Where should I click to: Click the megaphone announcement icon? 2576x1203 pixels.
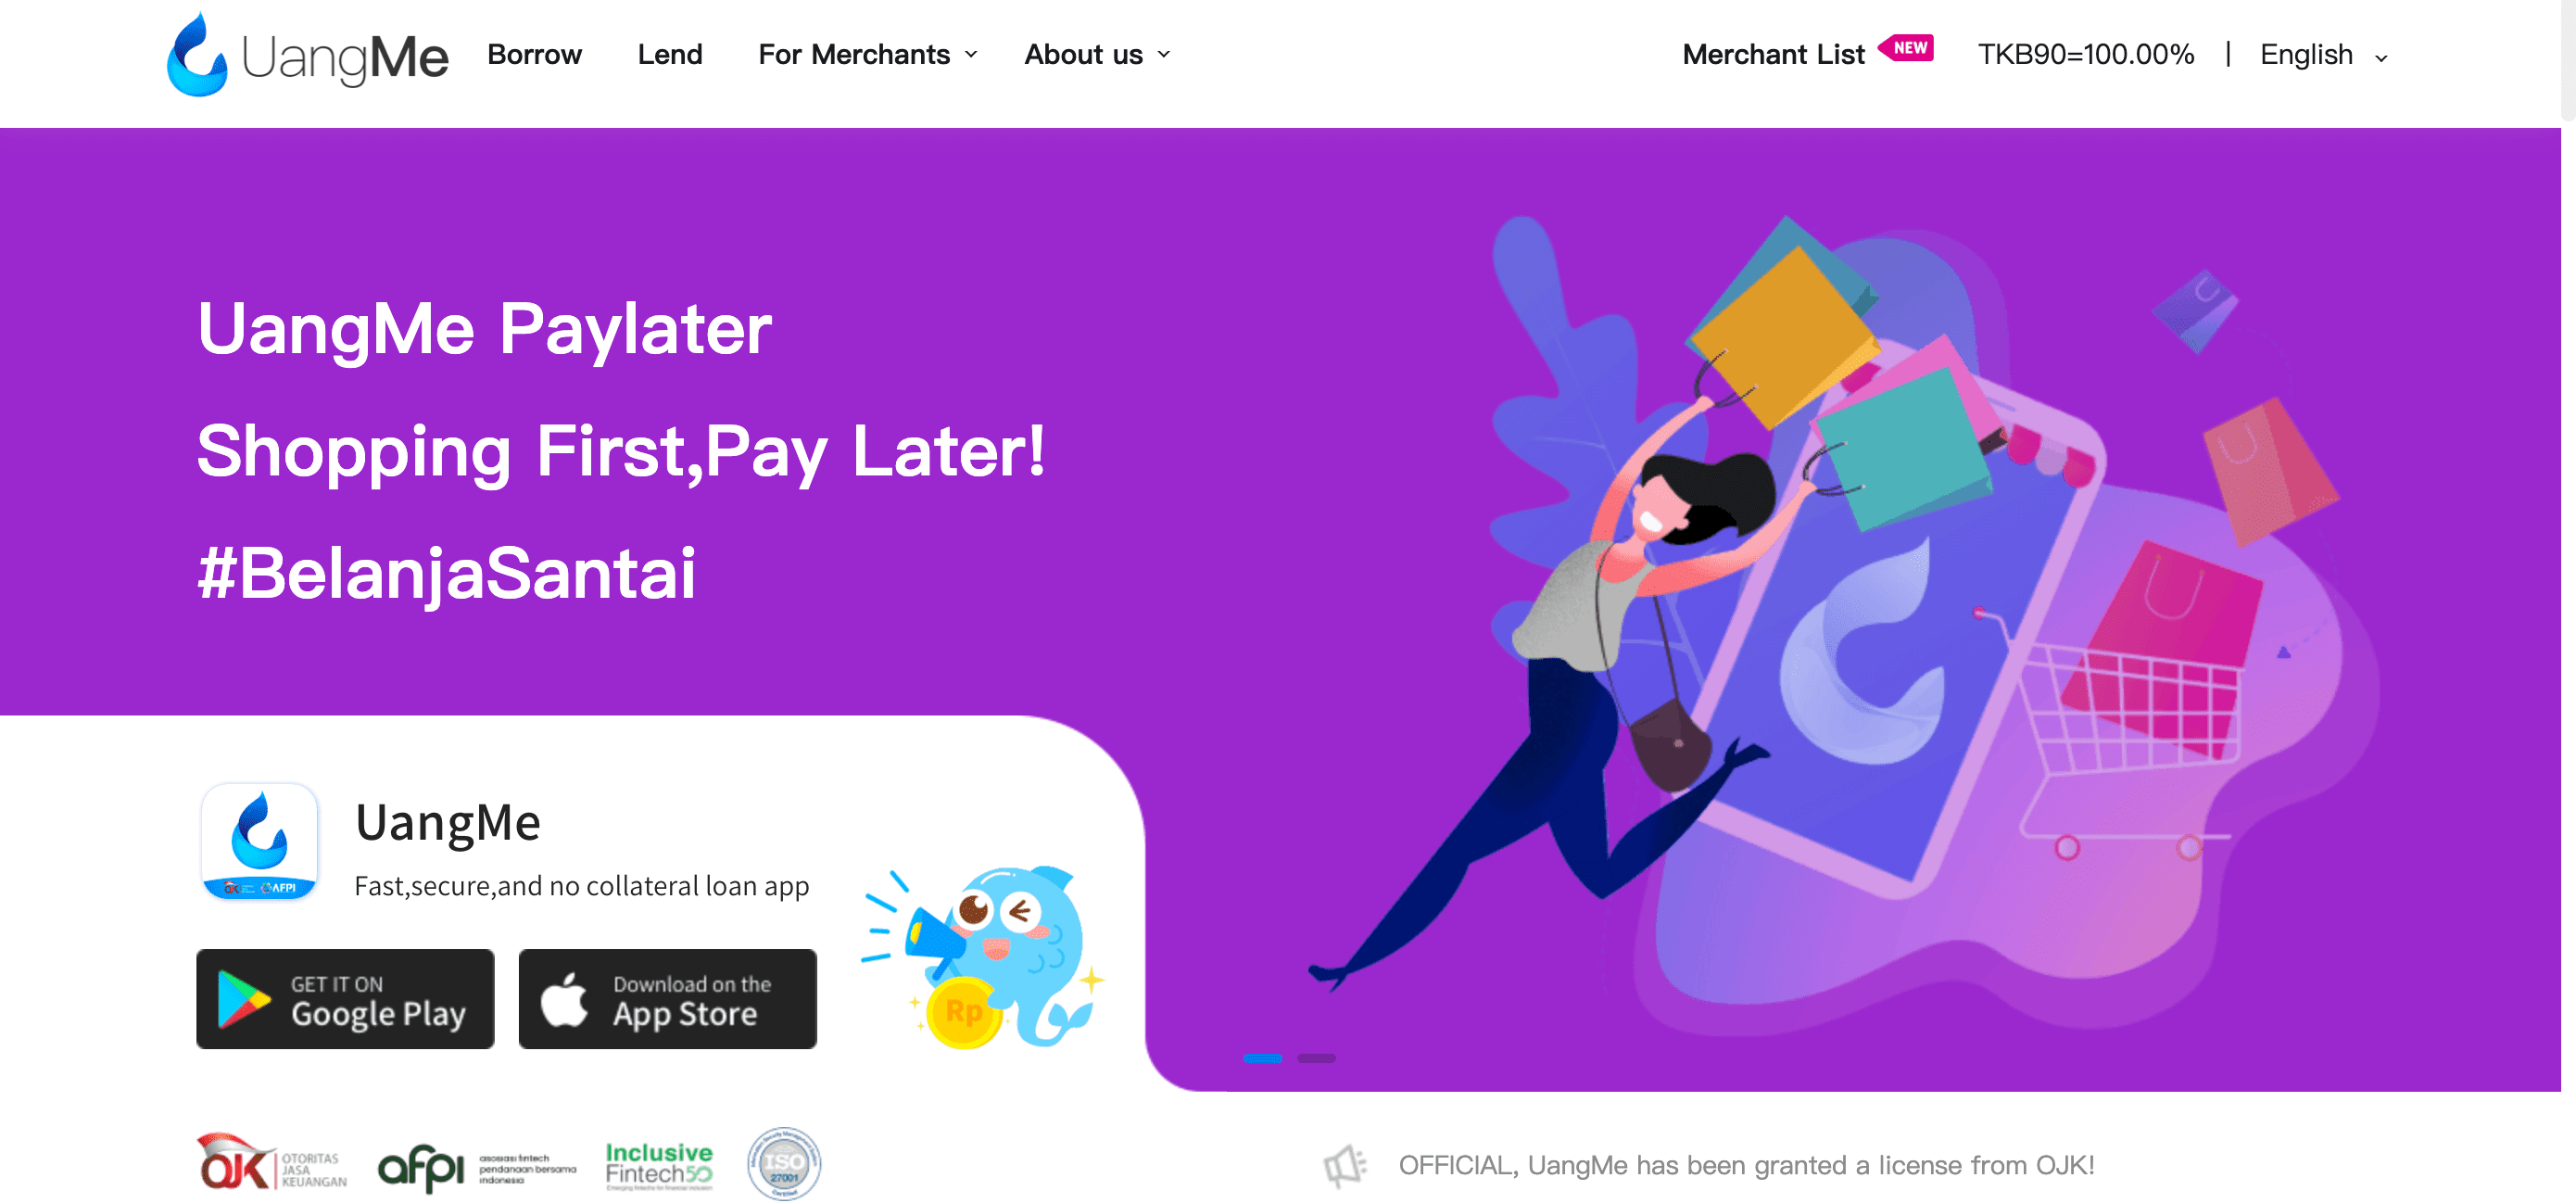point(1344,1166)
